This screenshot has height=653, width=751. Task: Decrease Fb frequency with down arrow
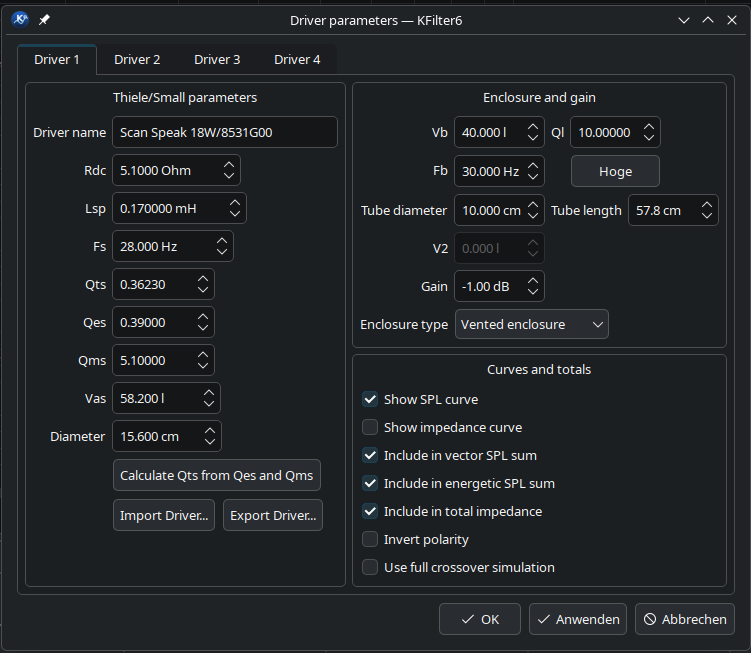[x=533, y=177]
